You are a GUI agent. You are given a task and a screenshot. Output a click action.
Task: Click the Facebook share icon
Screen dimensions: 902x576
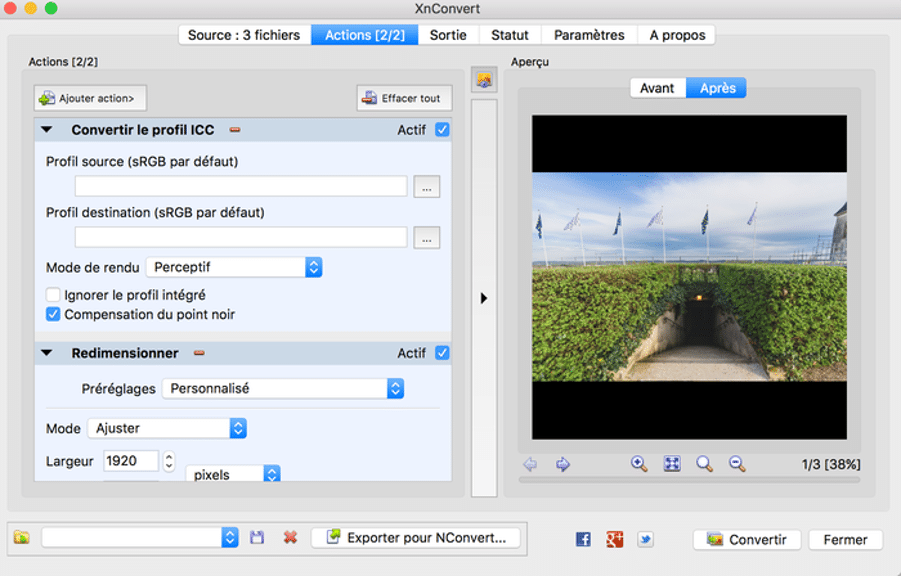pos(583,539)
